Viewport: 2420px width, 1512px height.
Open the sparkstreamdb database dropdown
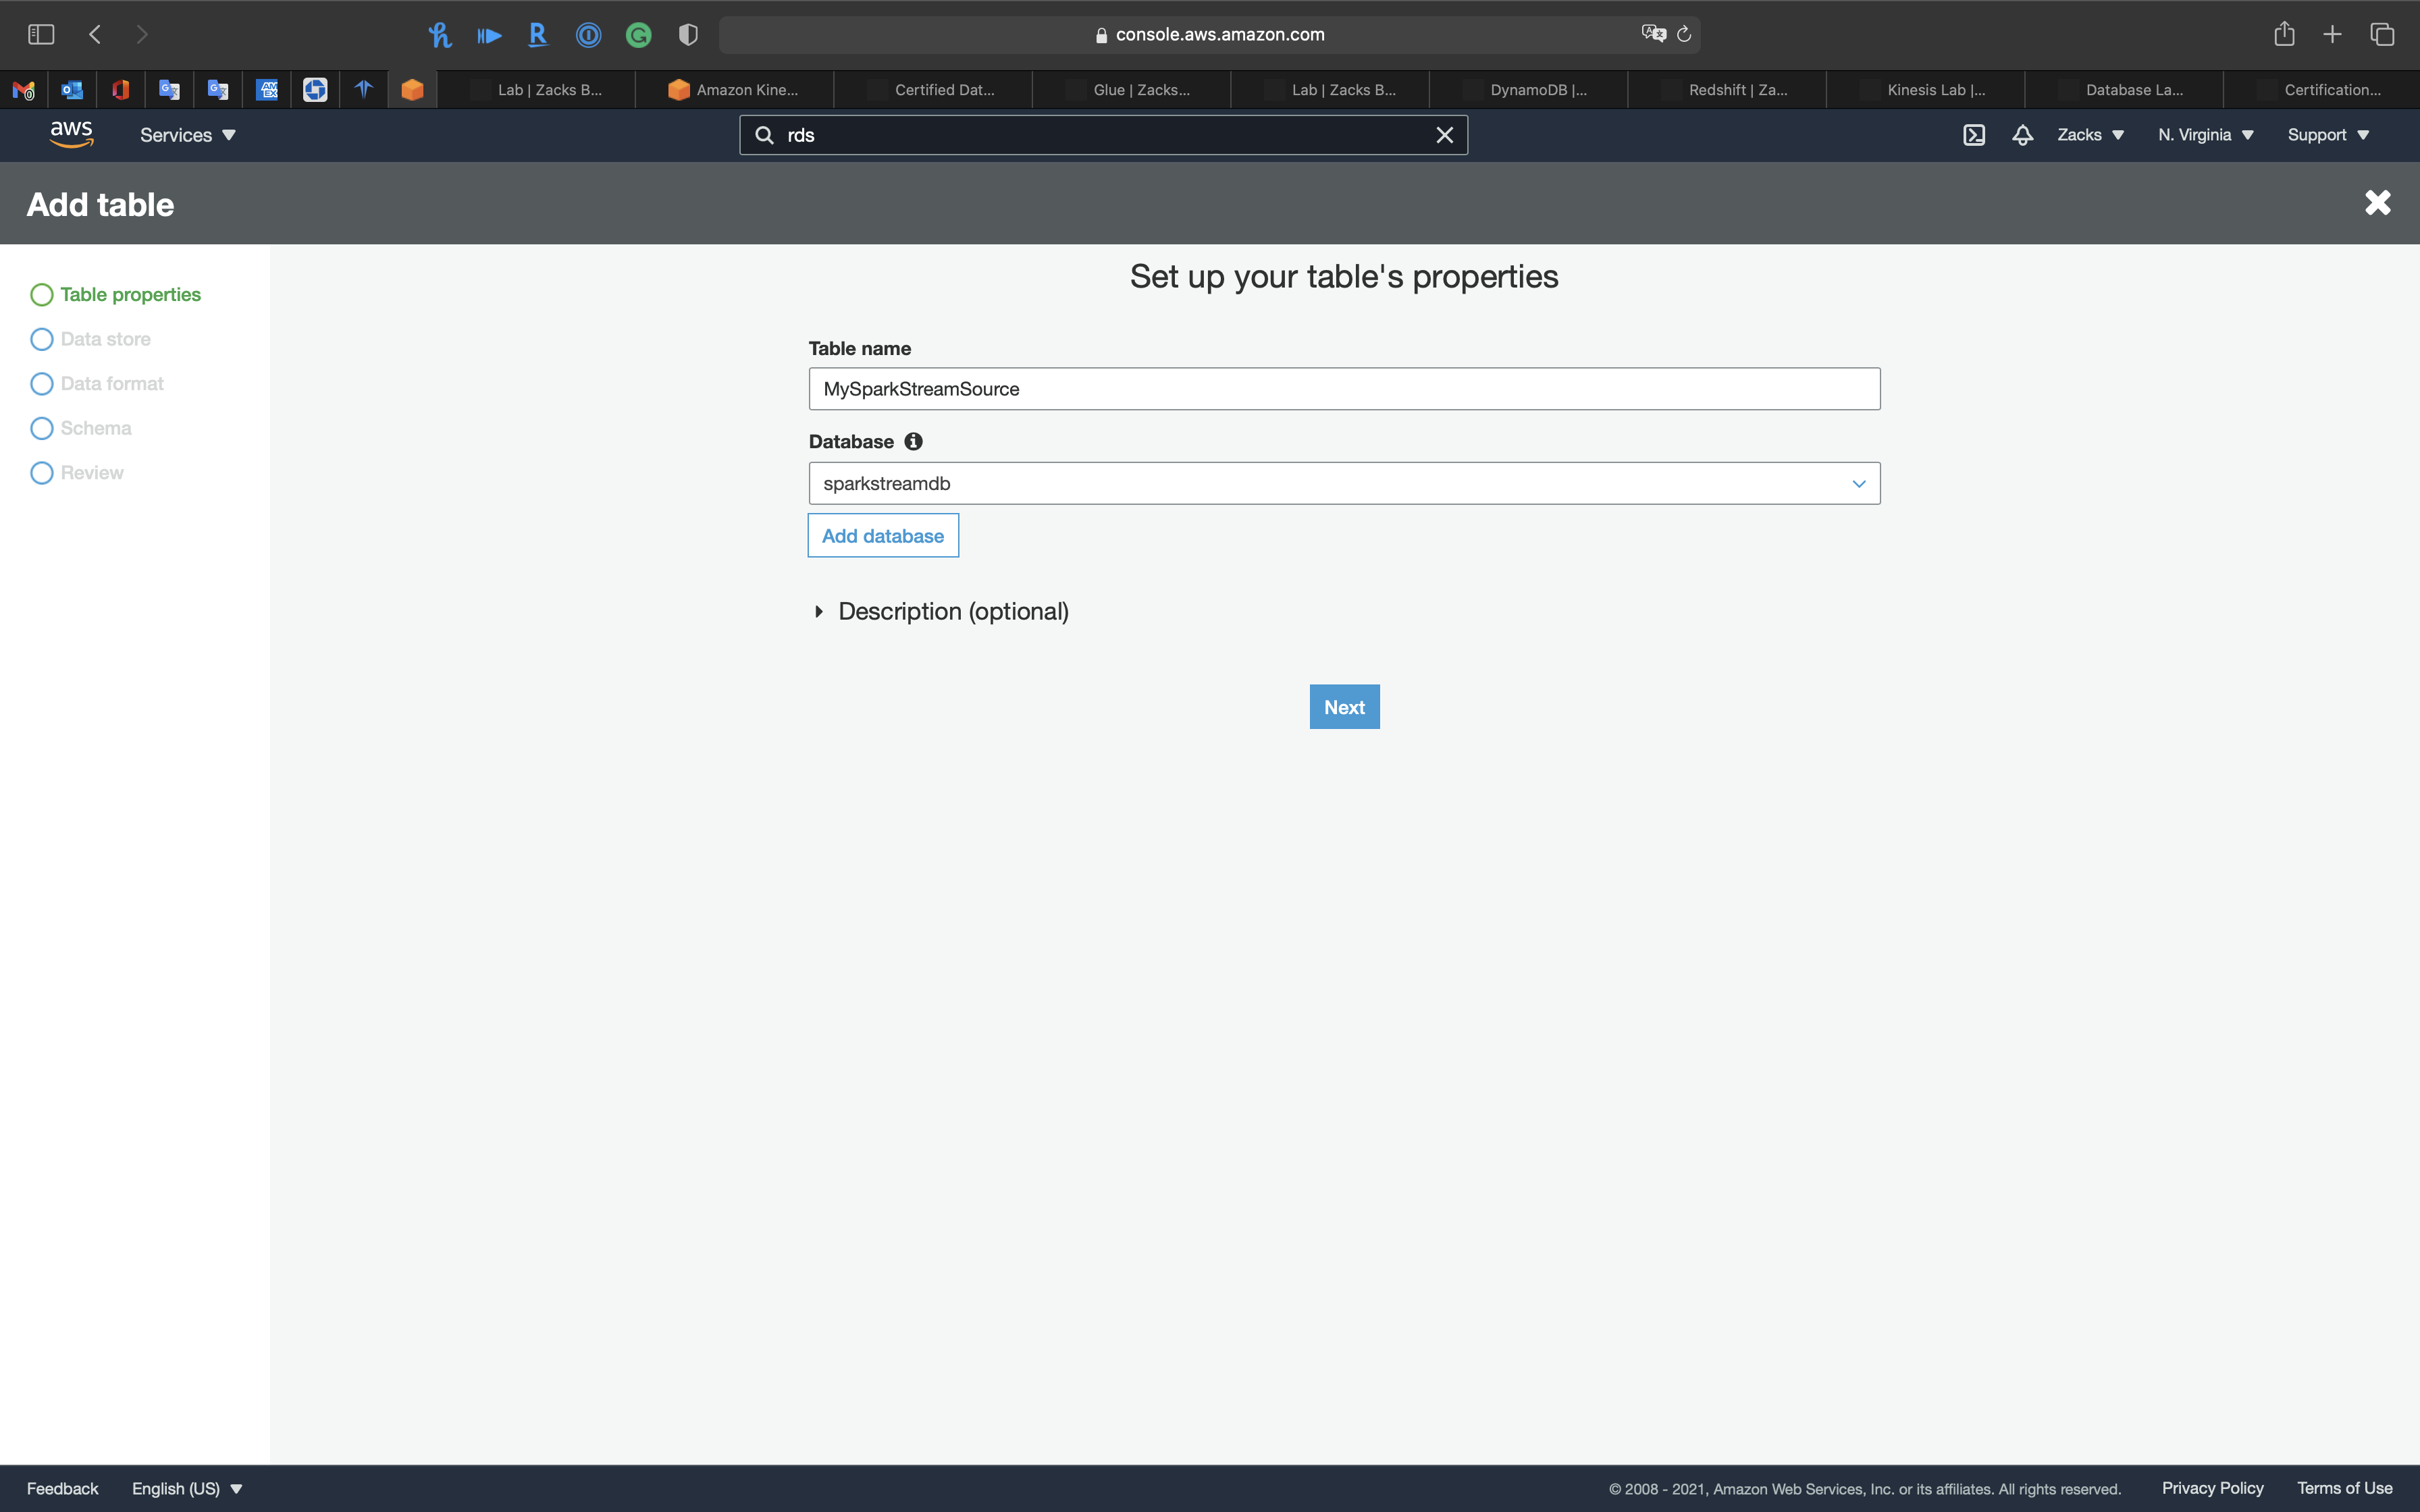pos(1343,483)
